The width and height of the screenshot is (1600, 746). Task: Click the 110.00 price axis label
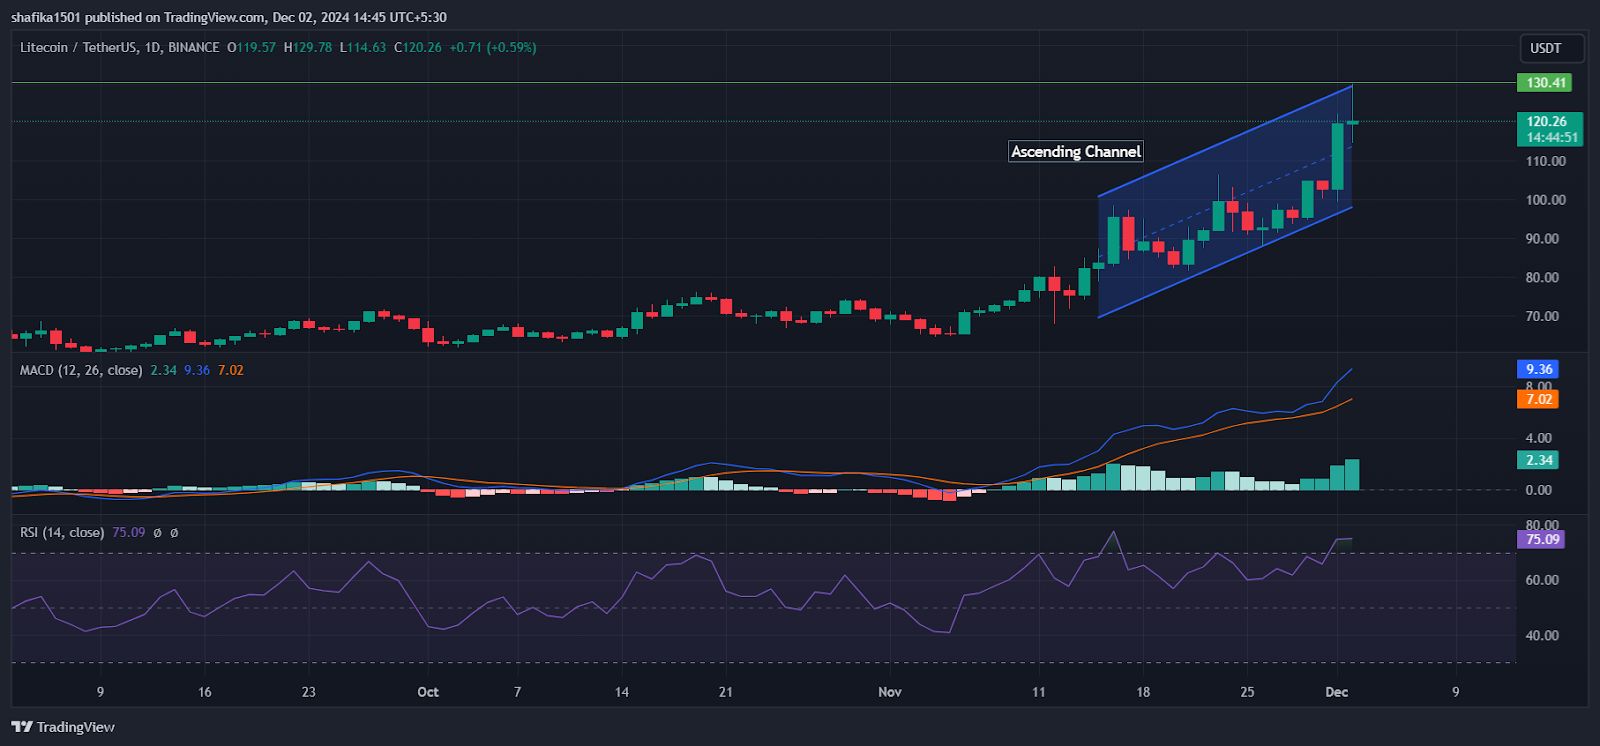[1546, 161]
